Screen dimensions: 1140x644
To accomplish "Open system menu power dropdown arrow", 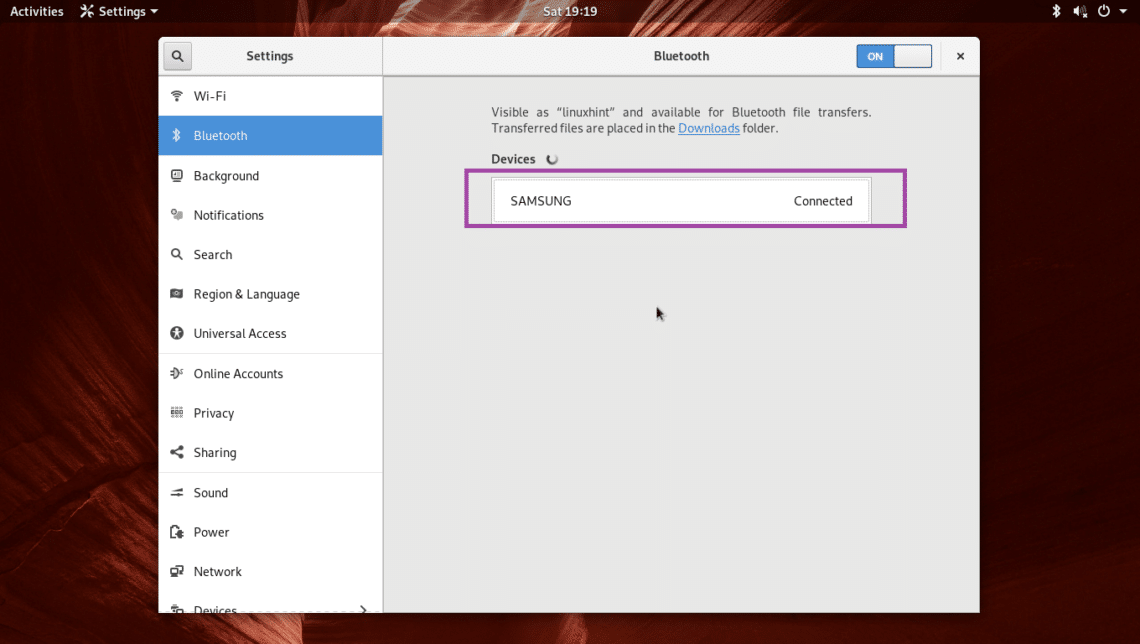I will (x=1123, y=11).
